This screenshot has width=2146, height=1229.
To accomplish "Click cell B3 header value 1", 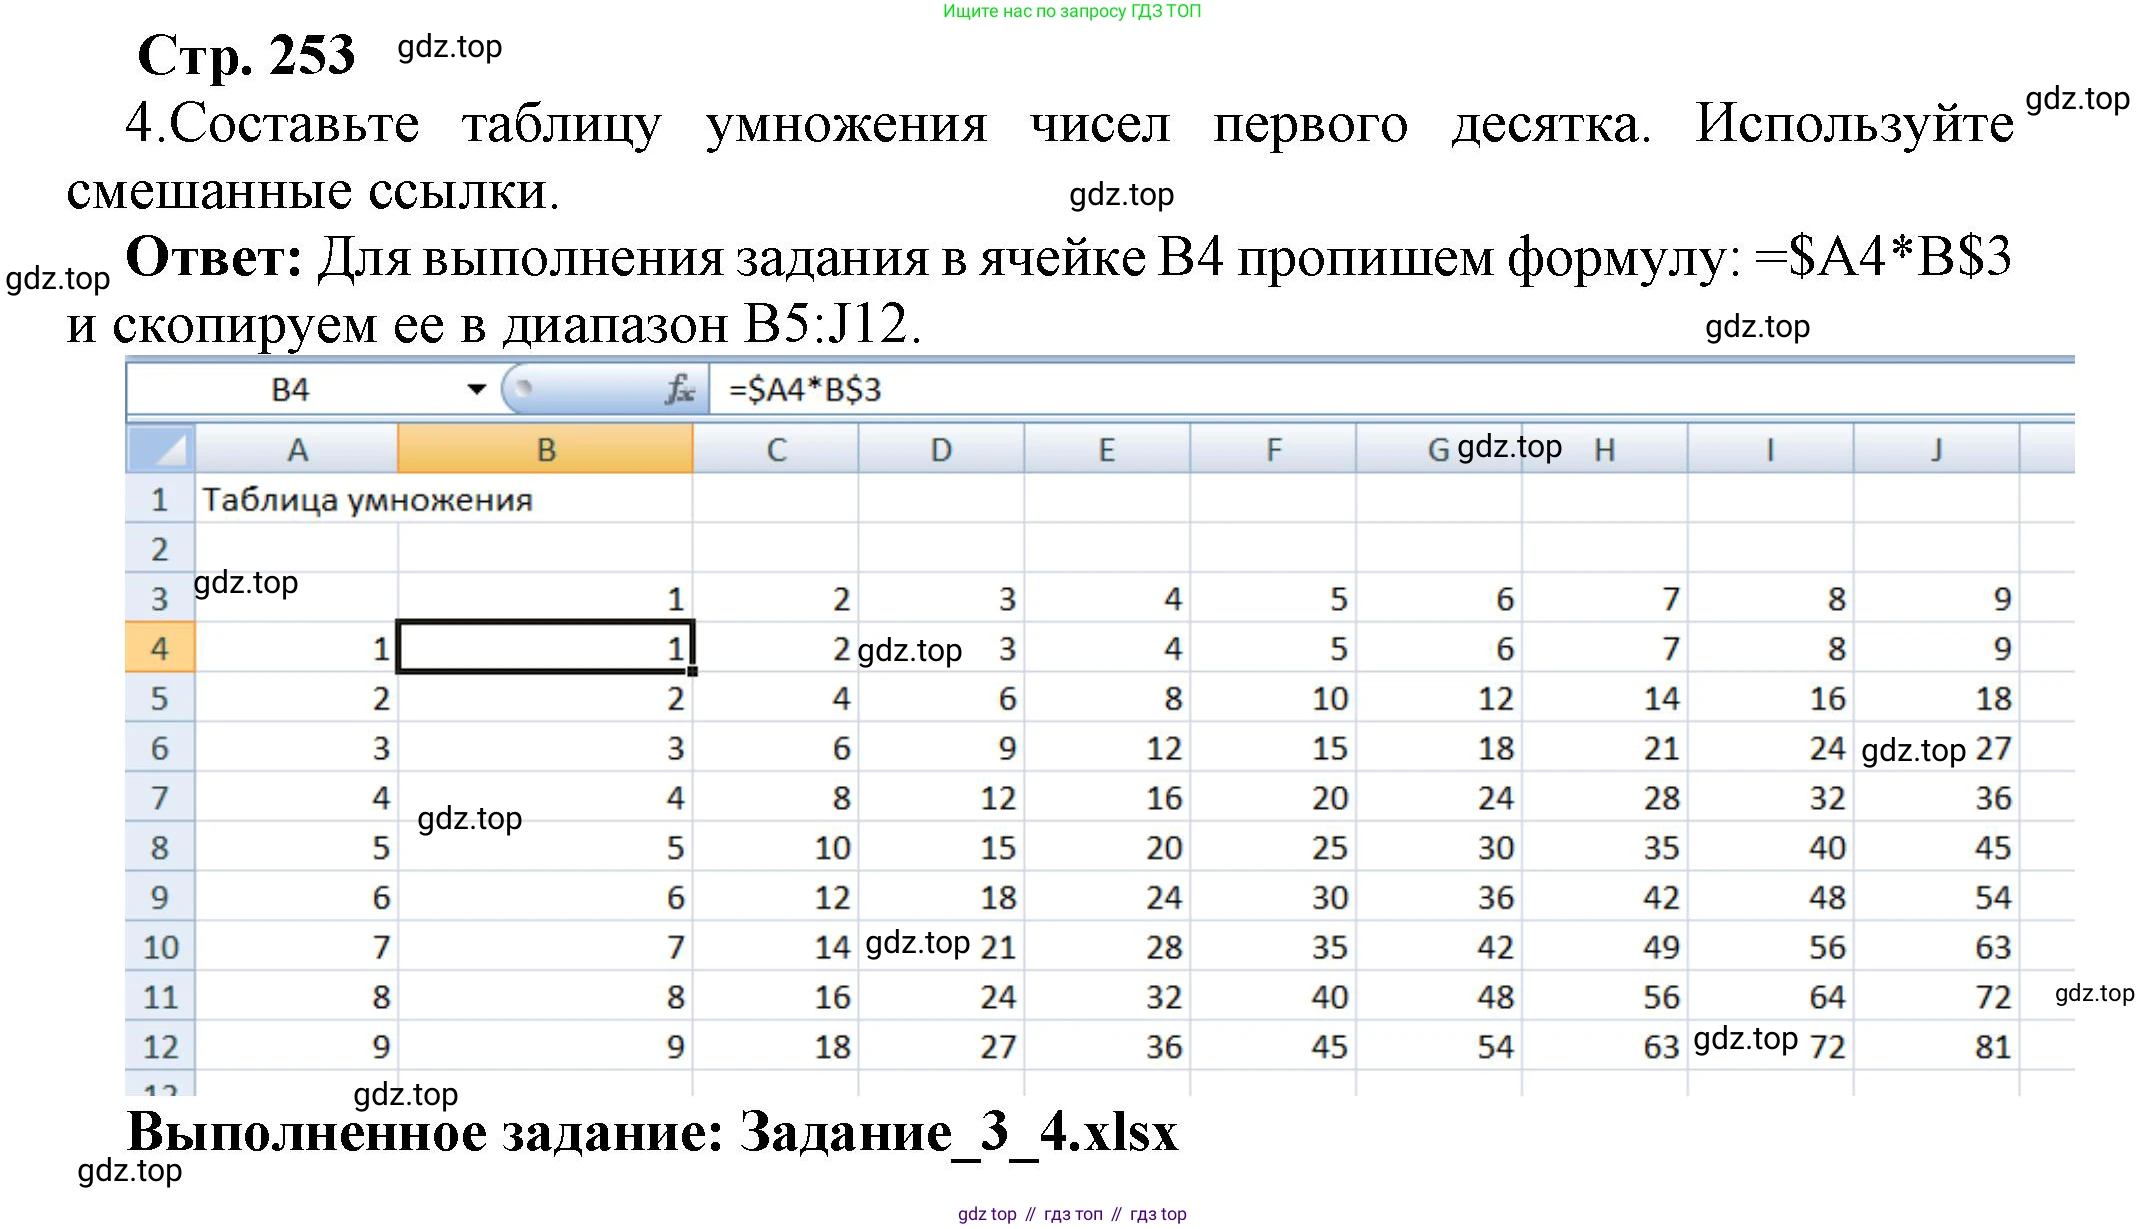I will tap(545, 598).
